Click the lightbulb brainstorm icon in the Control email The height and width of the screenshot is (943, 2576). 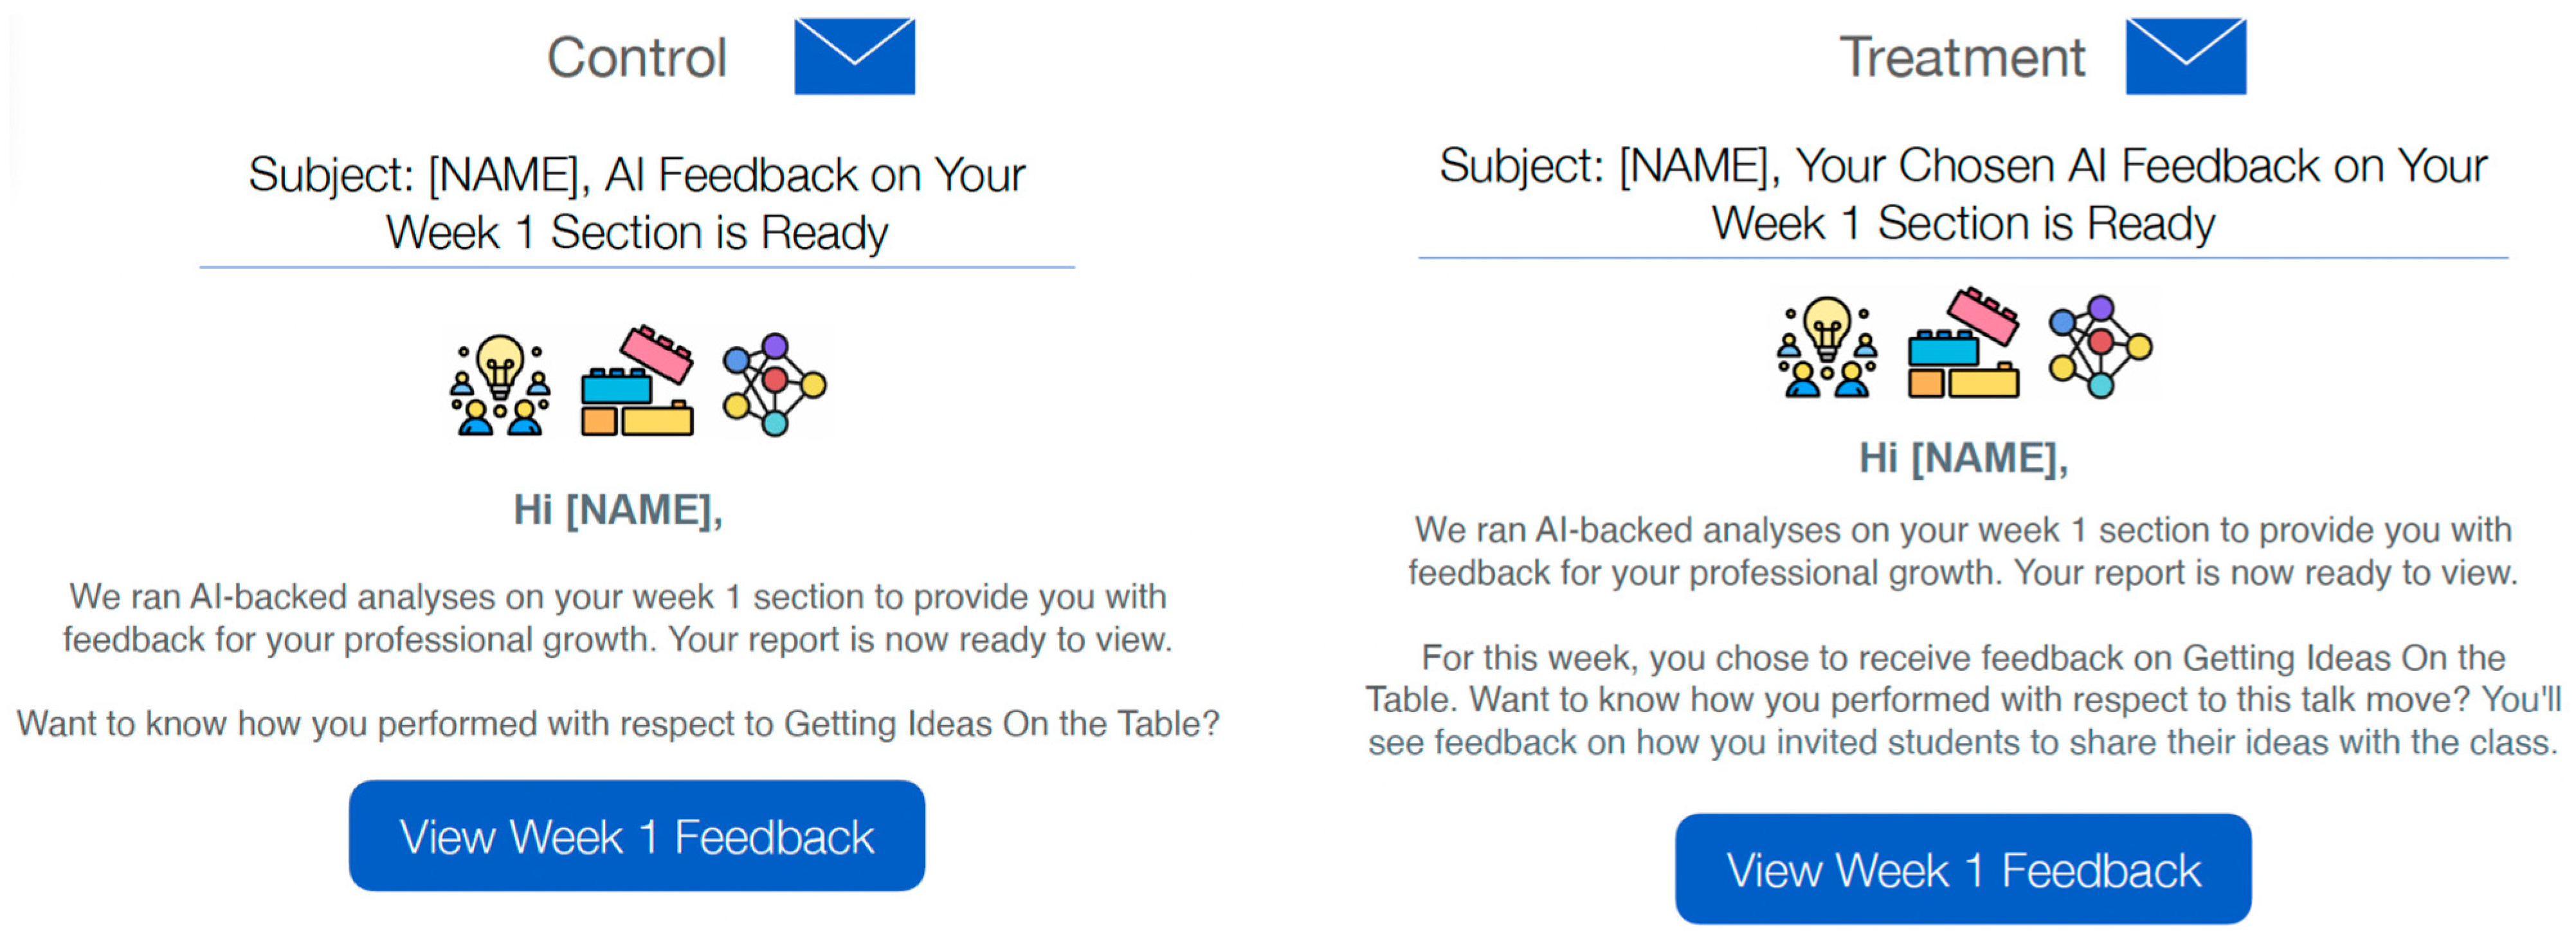click(499, 385)
